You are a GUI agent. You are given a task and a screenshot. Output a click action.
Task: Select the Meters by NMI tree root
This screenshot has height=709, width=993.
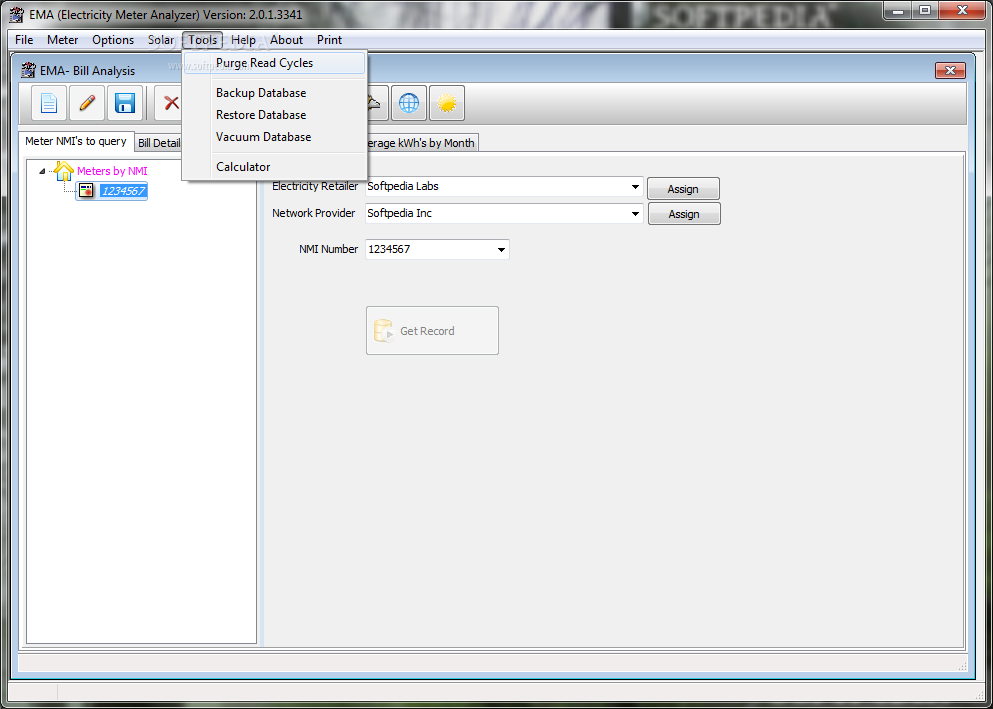112,171
